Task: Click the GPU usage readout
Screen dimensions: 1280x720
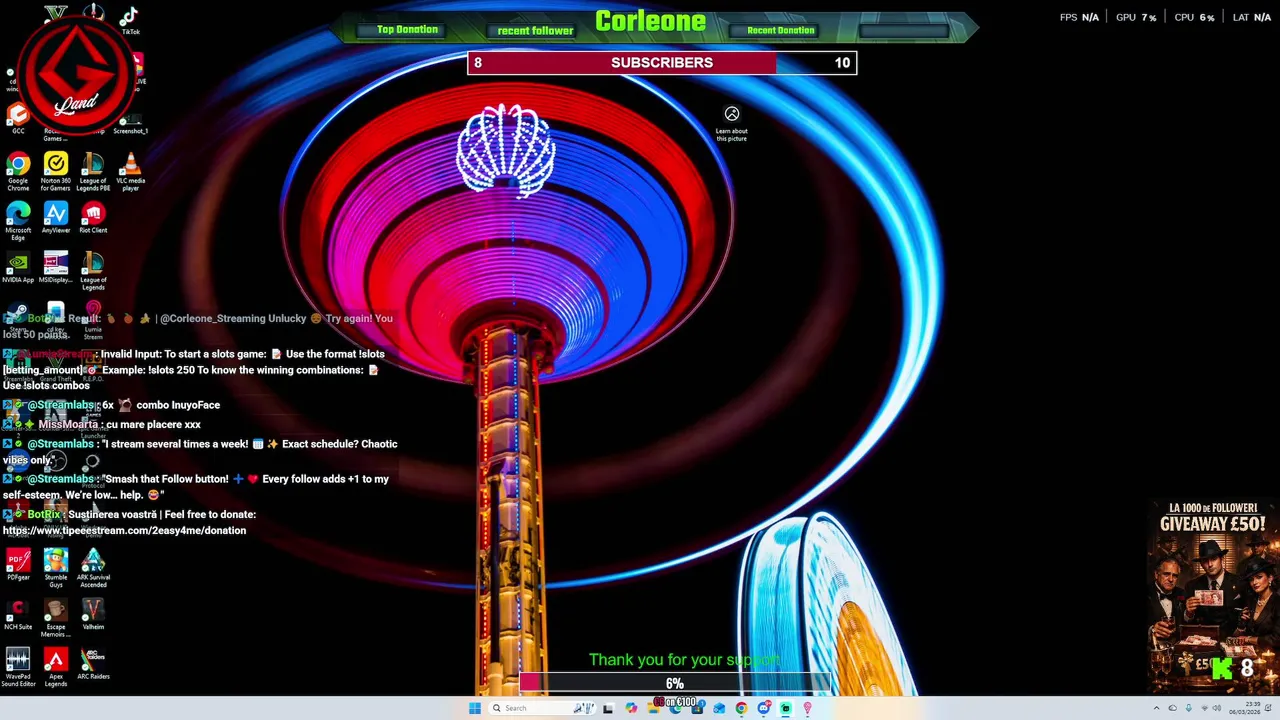Action: coord(1136,17)
